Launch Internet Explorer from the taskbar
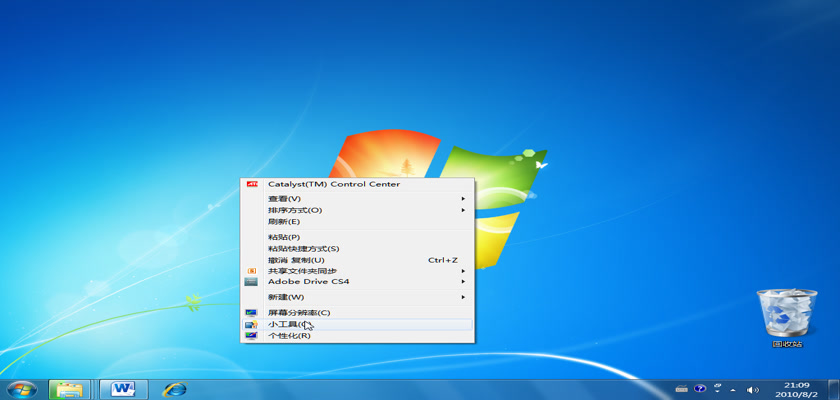The width and height of the screenshot is (840, 400). click(175, 389)
